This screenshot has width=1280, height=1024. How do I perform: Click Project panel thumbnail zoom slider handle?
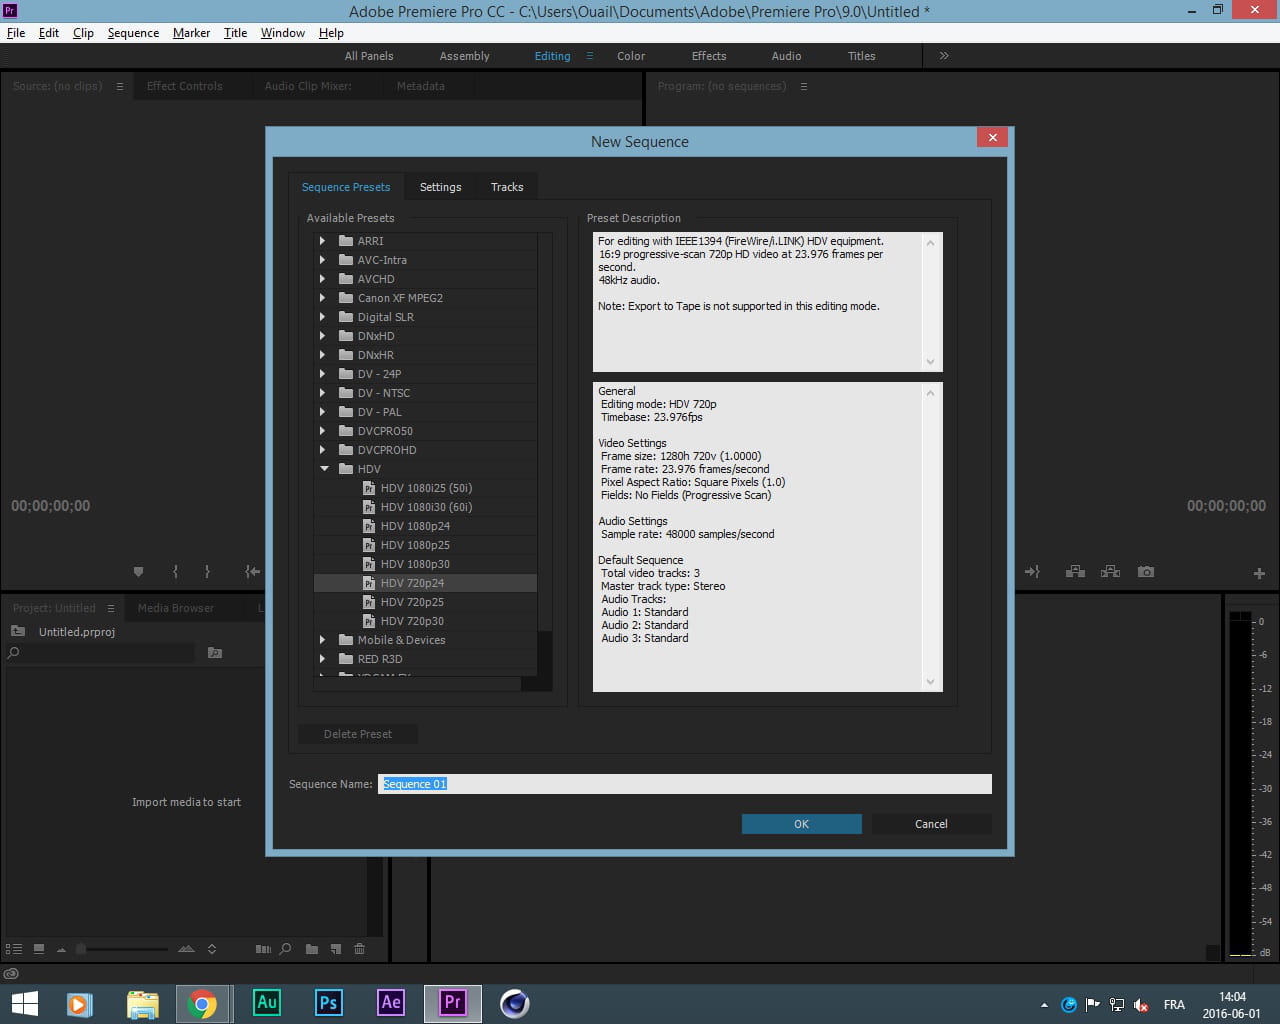point(81,949)
